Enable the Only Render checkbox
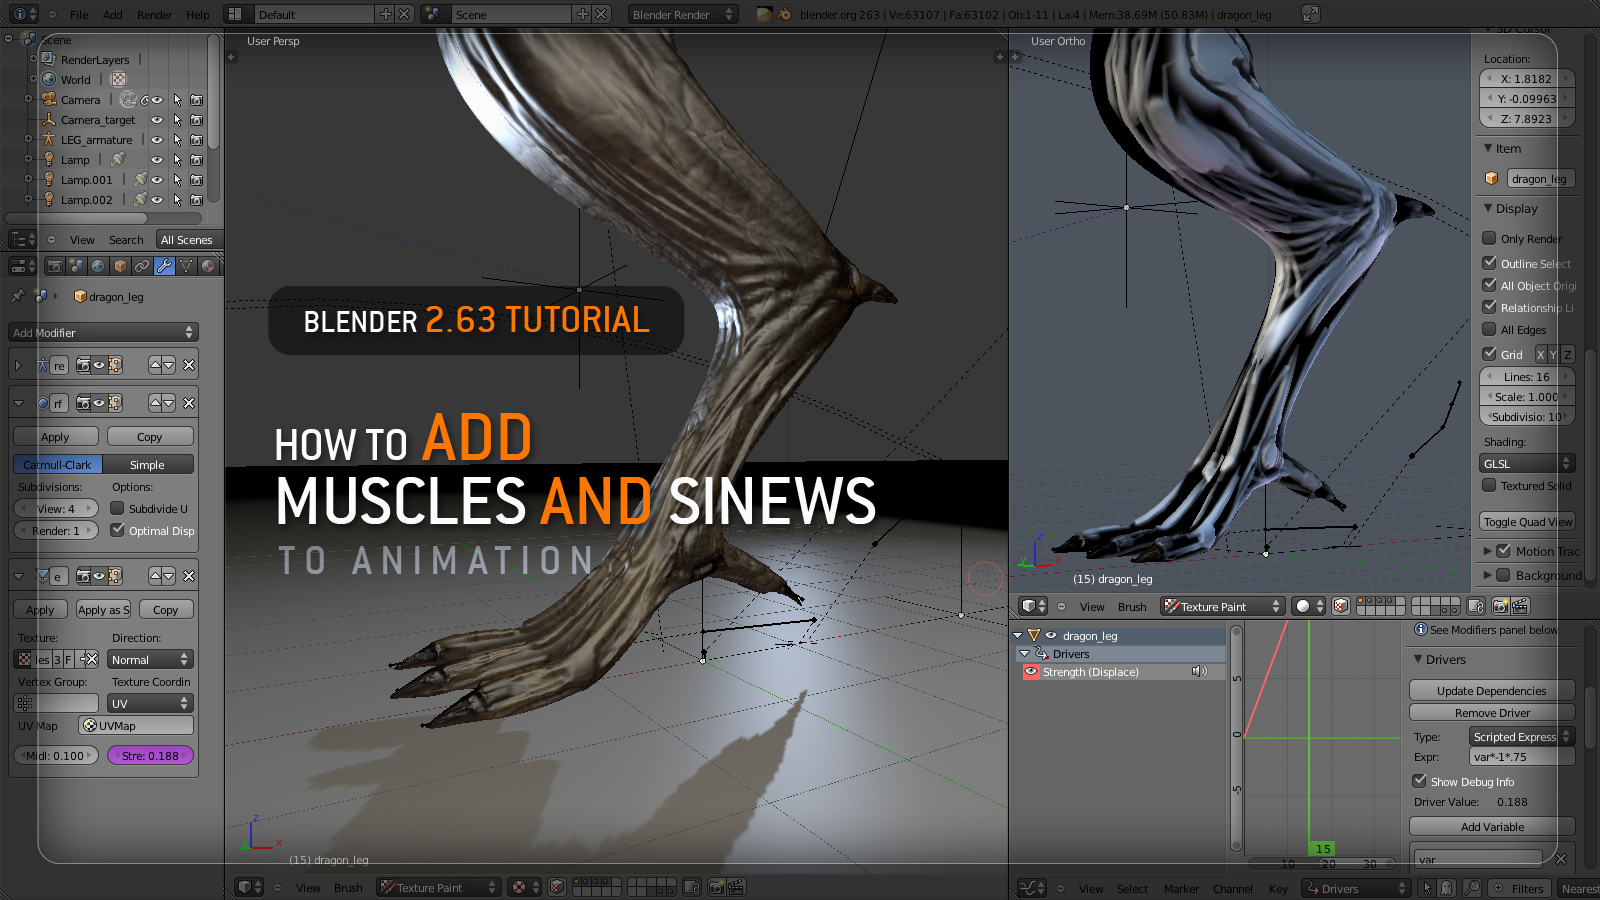 click(1489, 238)
